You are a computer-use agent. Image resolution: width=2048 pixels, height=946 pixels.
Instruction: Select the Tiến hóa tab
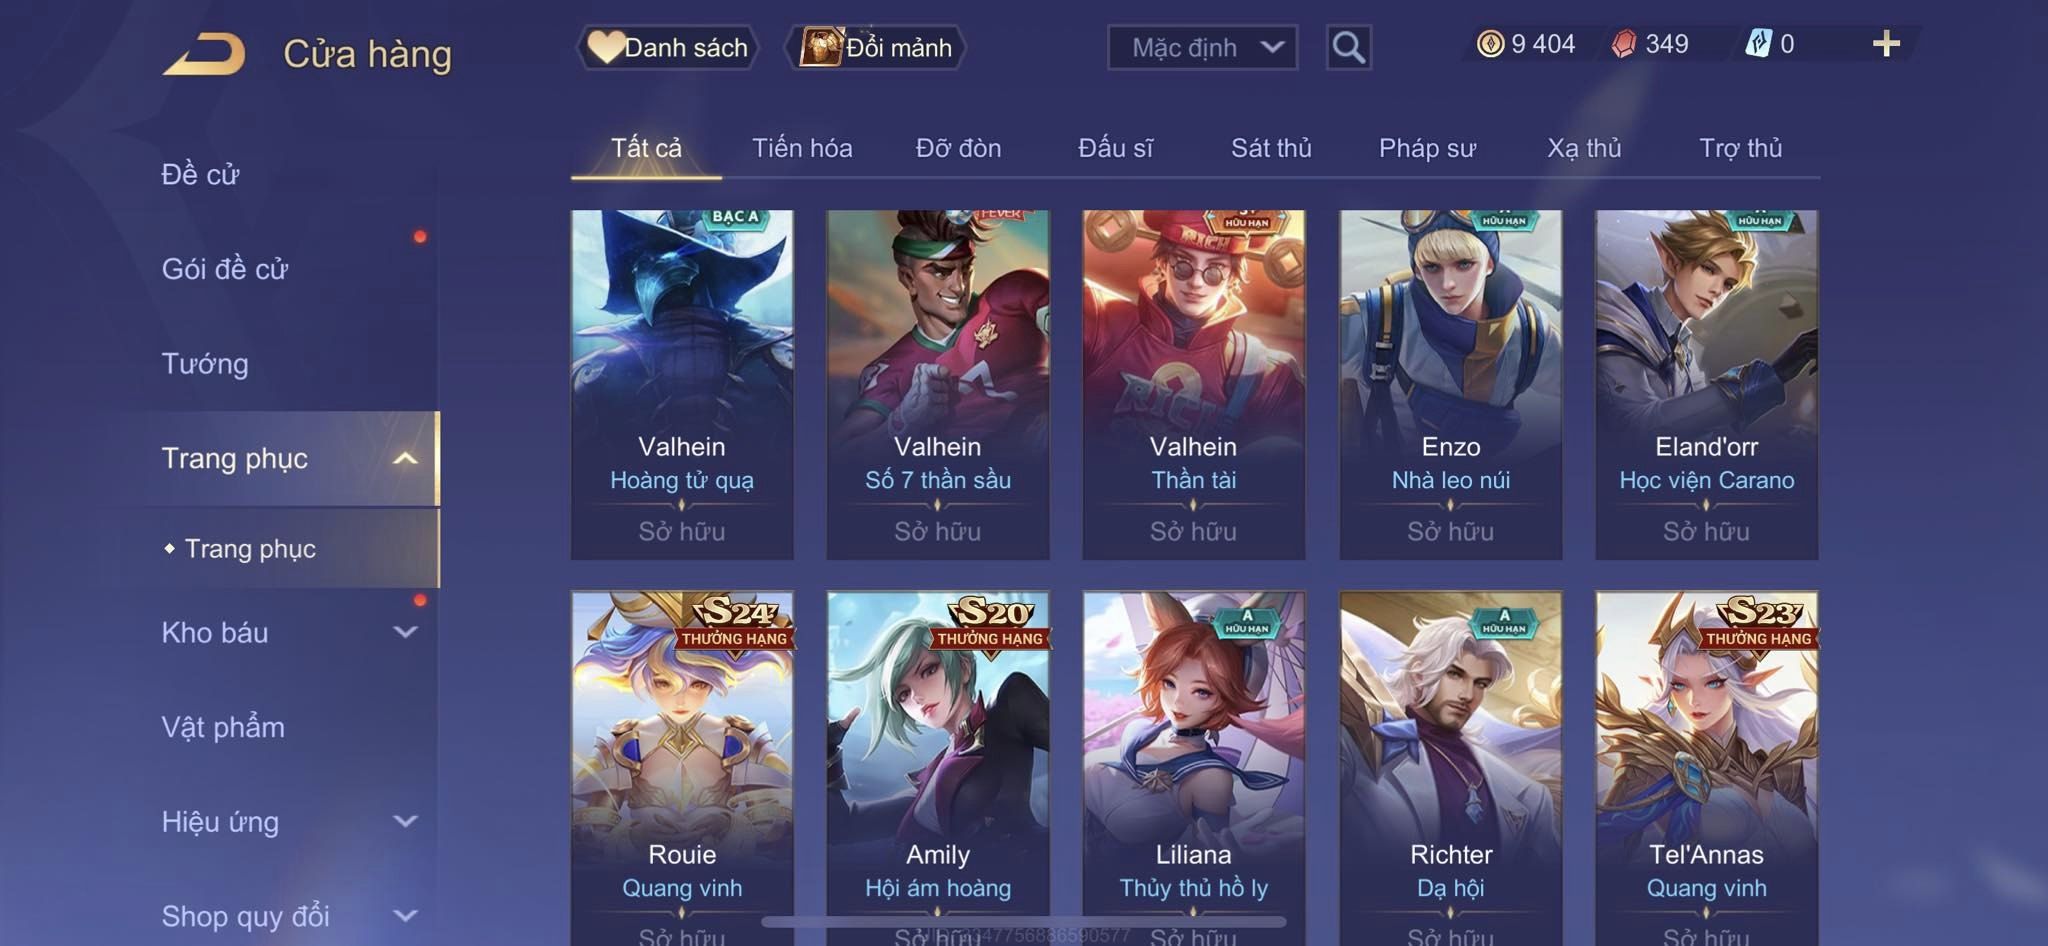coord(802,148)
